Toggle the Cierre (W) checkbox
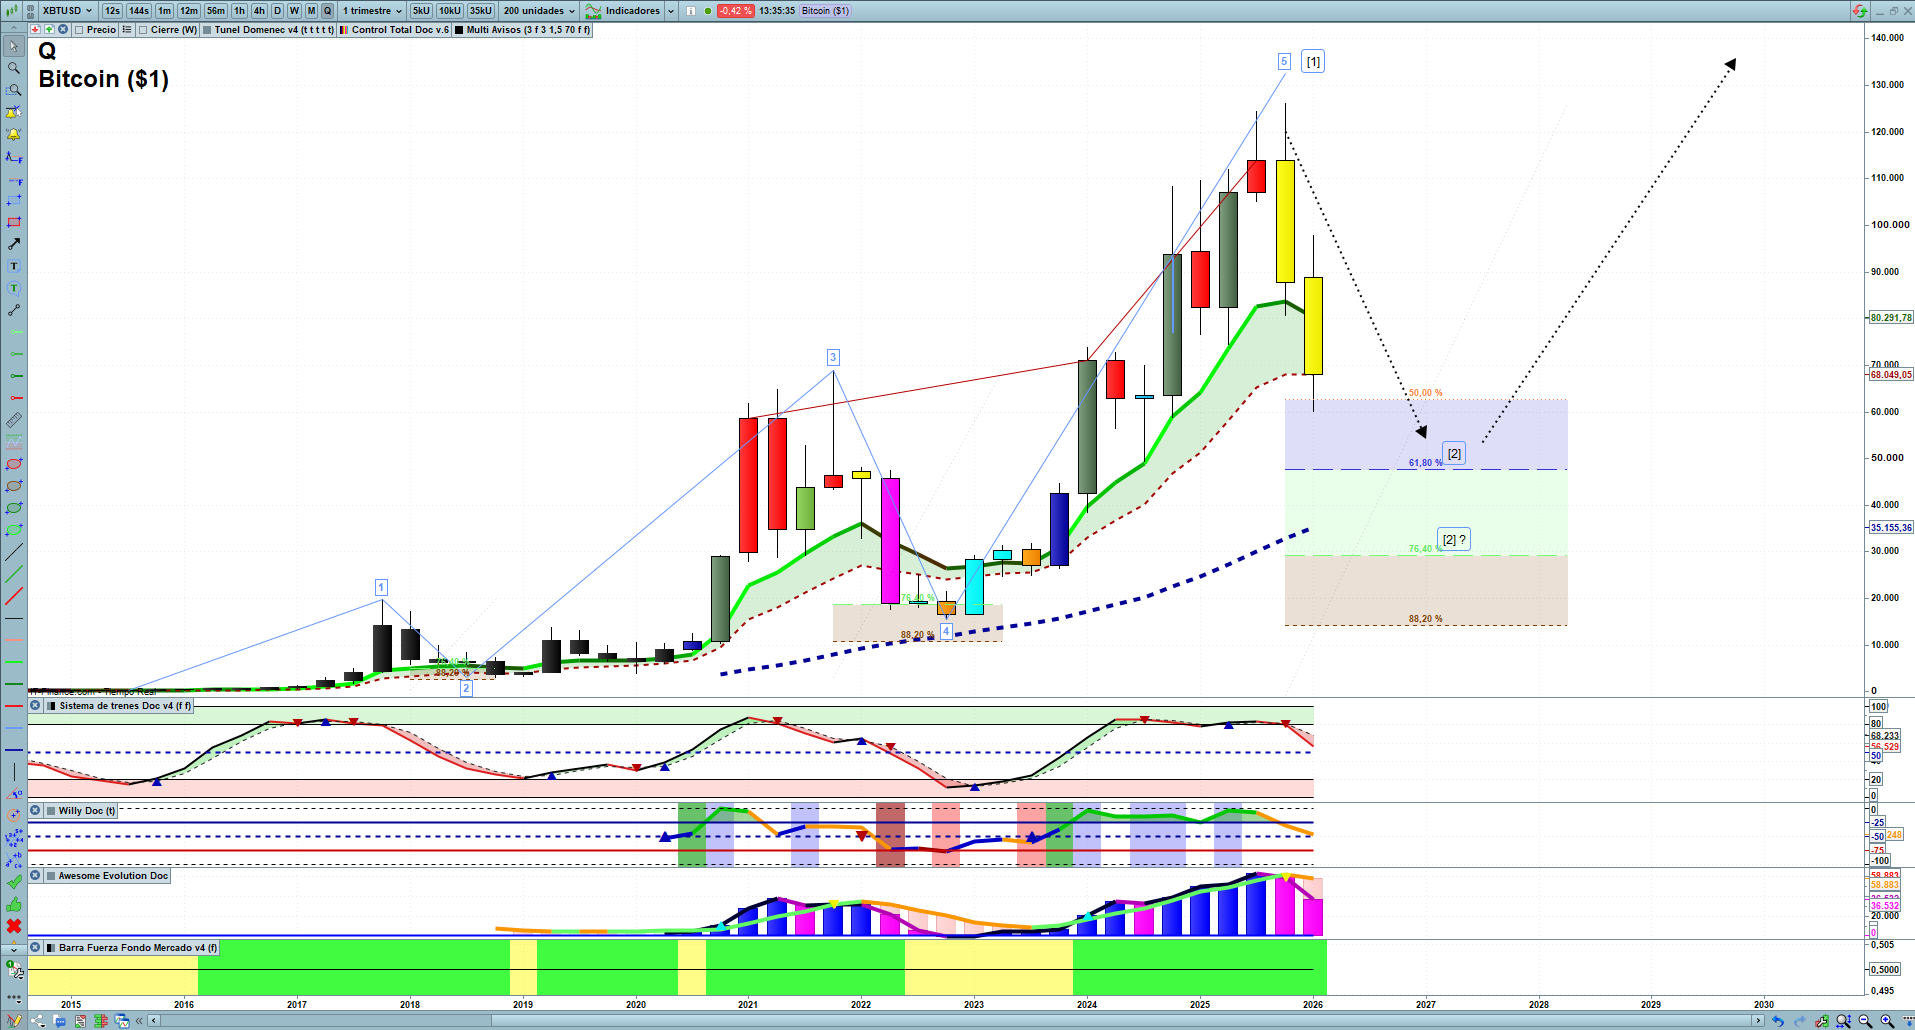 [144, 30]
